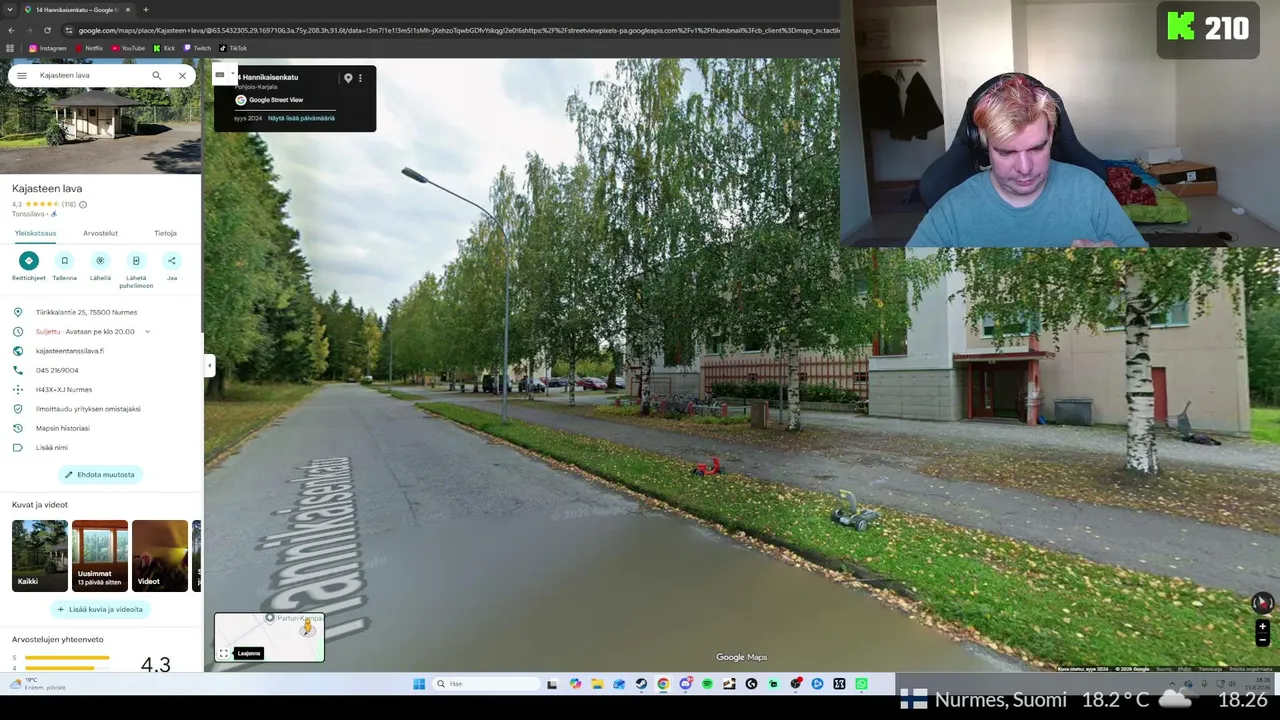The height and width of the screenshot is (720, 1280).
Task: Click the Street View compass
Action: pos(1262,603)
